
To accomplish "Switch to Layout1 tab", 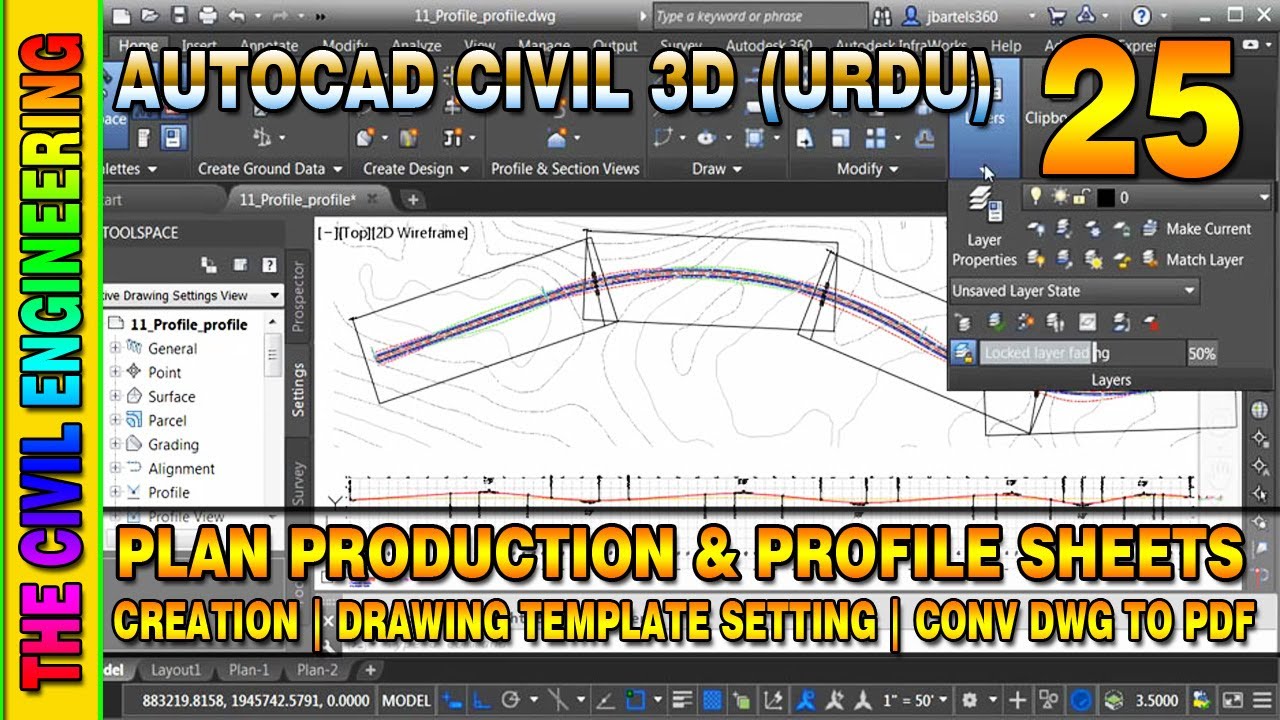I will click(175, 670).
